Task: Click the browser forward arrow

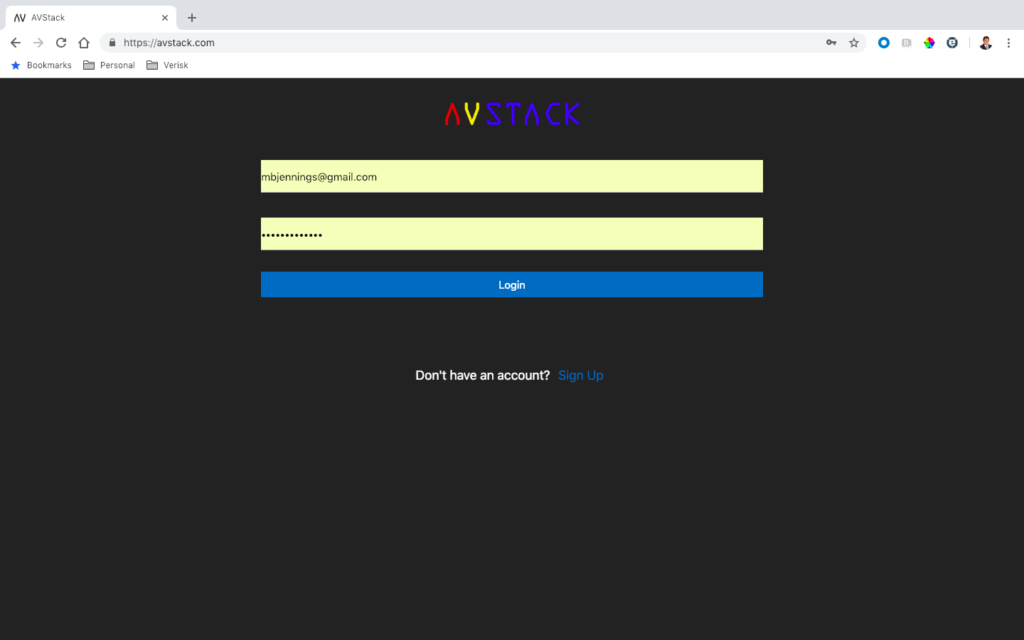Action: pos(39,42)
